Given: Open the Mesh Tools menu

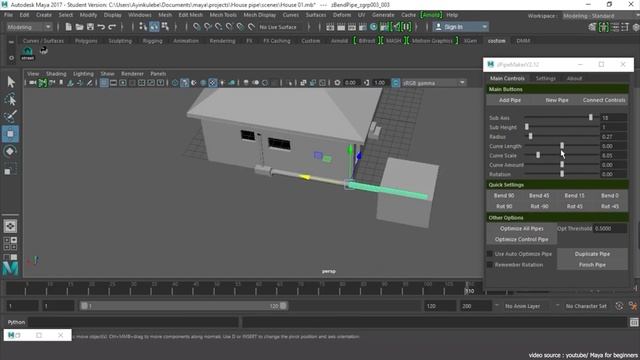Looking at the screenshot, I should [223, 15].
